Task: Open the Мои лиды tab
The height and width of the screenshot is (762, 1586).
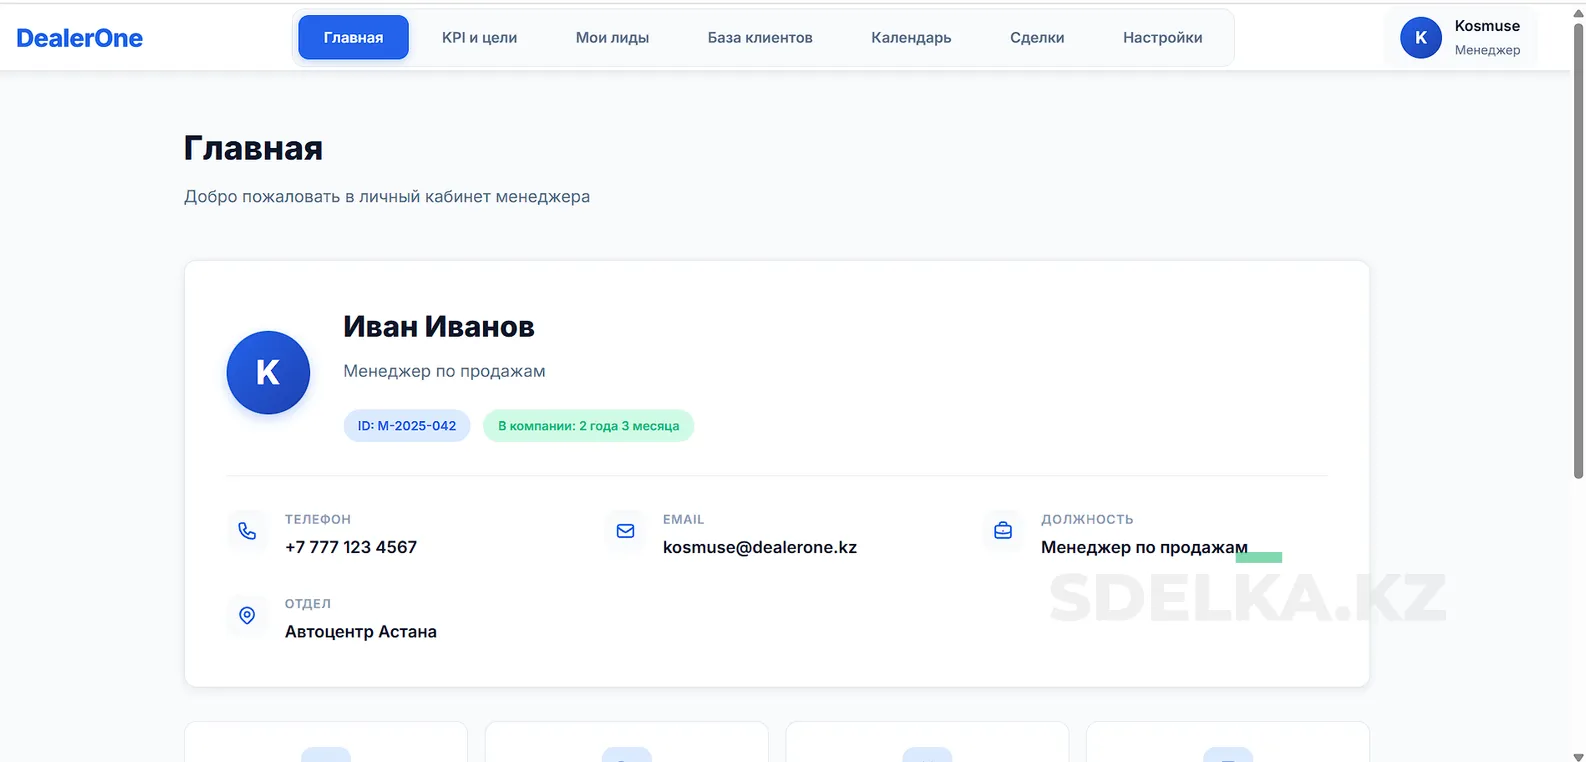Action: coord(612,38)
